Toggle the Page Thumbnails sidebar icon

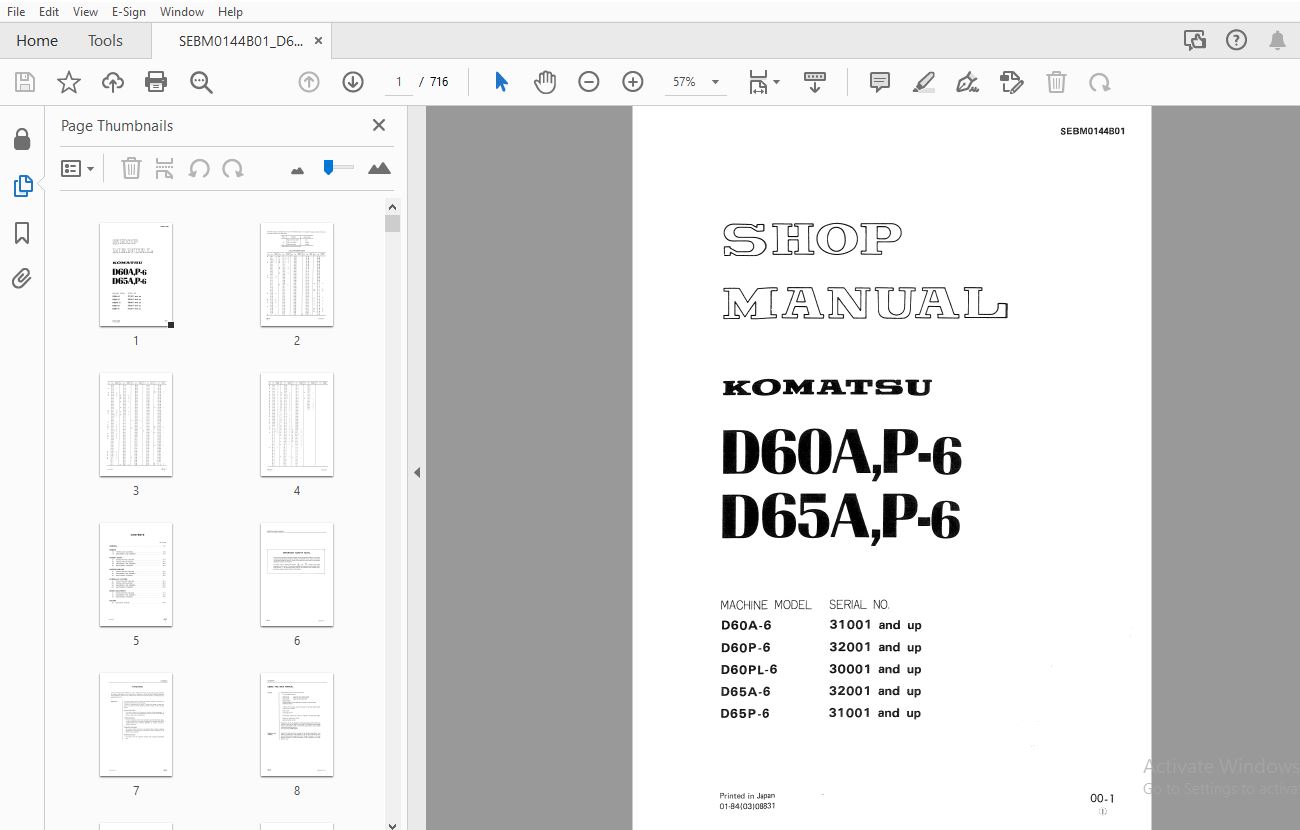coord(22,186)
